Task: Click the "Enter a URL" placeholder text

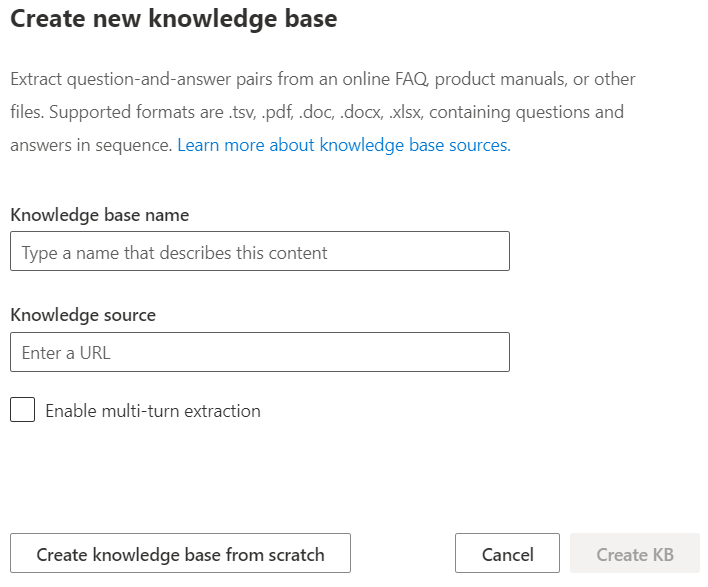Action: coord(66,353)
